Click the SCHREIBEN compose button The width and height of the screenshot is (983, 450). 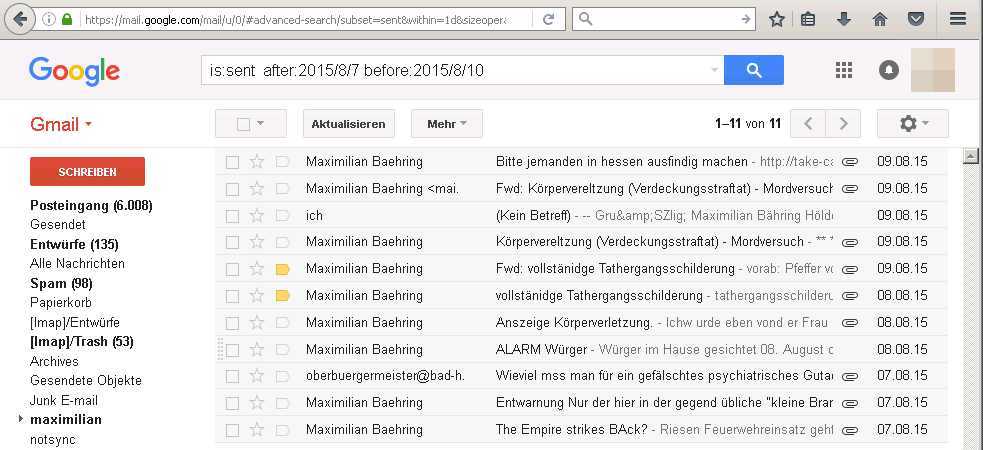point(87,172)
